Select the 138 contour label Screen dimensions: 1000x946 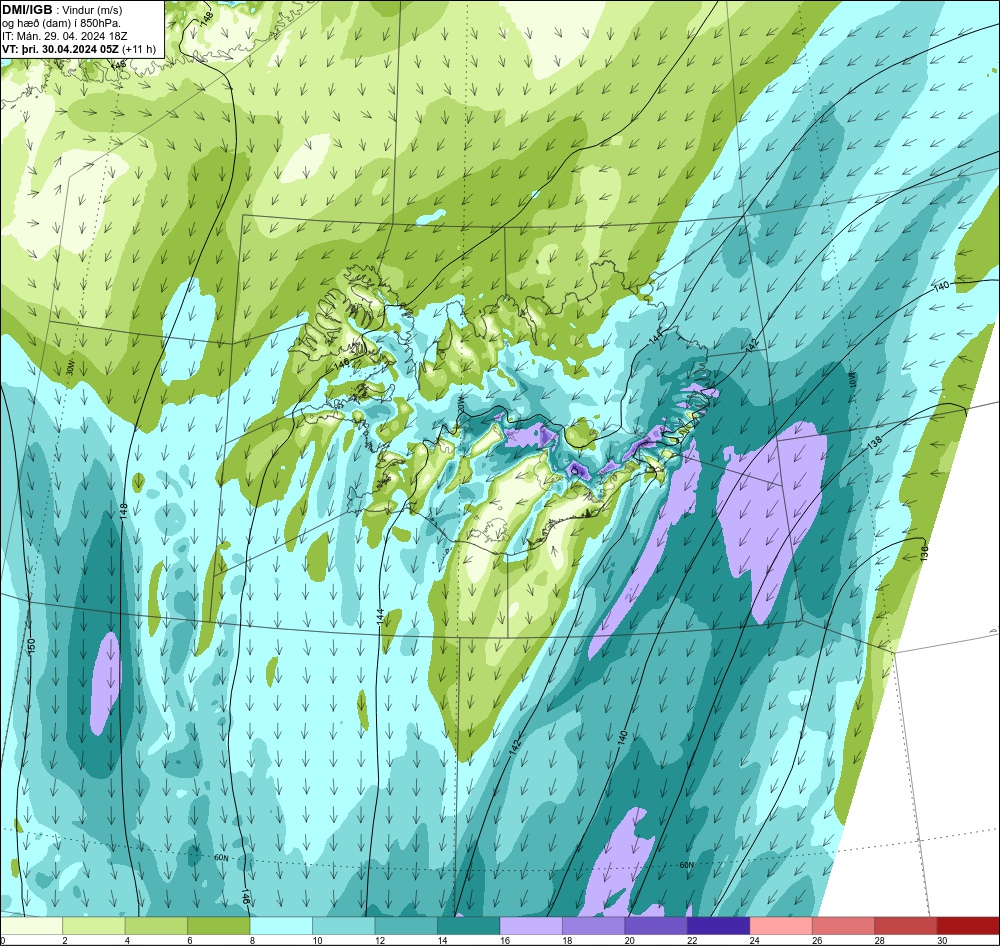tap(875, 444)
